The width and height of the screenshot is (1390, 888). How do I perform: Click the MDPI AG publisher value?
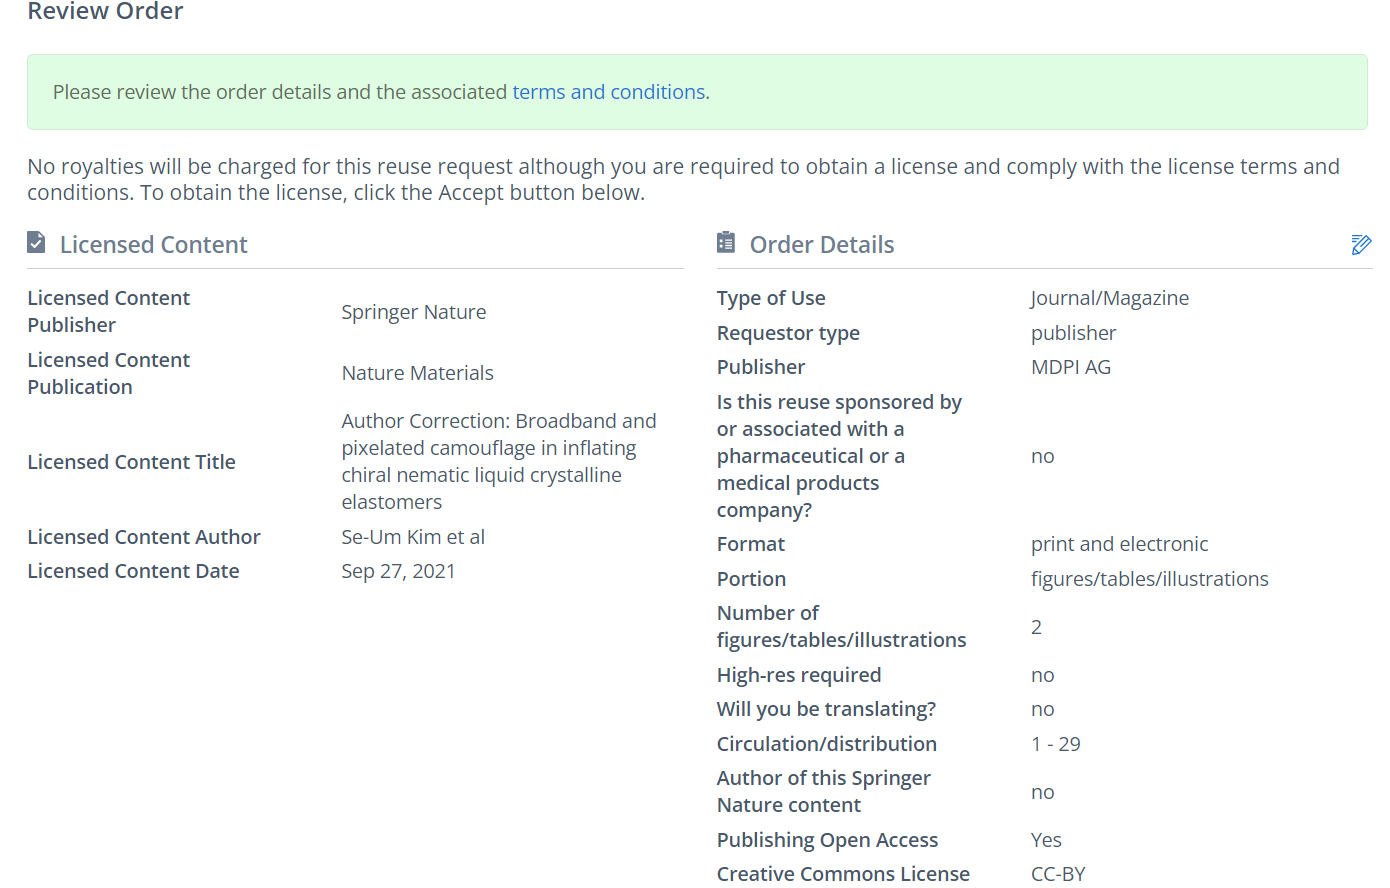pyautogui.click(x=1070, y=367)
